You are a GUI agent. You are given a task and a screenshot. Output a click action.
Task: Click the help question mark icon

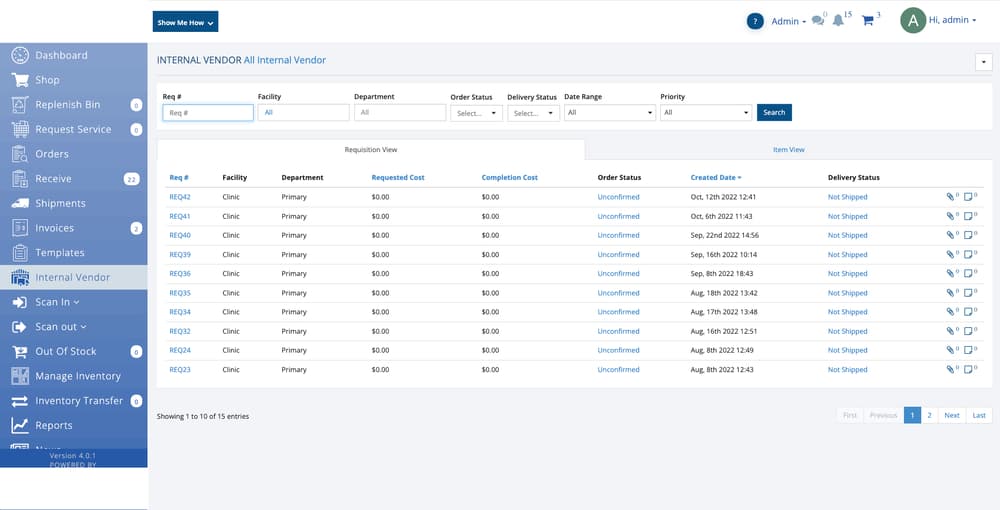pos(755,21)
